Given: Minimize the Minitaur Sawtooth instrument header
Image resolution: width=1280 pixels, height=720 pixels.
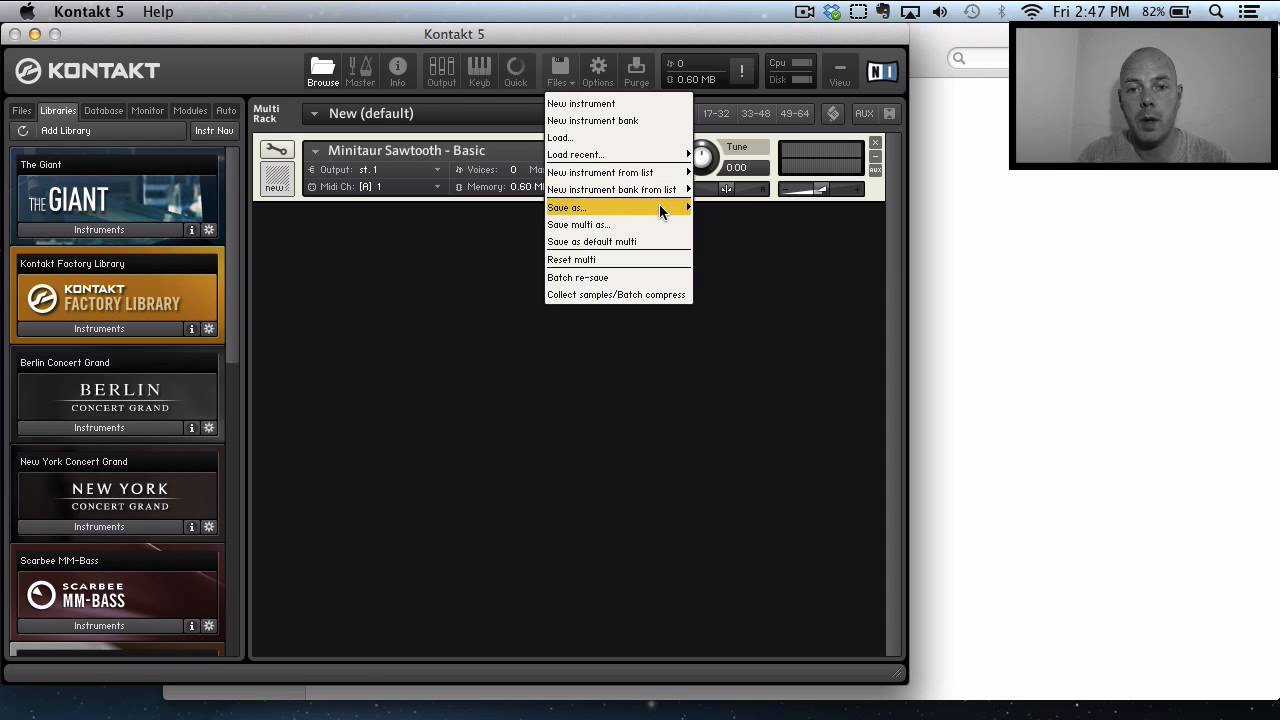Looking at the screenshot, I should (x=875, y=156).
